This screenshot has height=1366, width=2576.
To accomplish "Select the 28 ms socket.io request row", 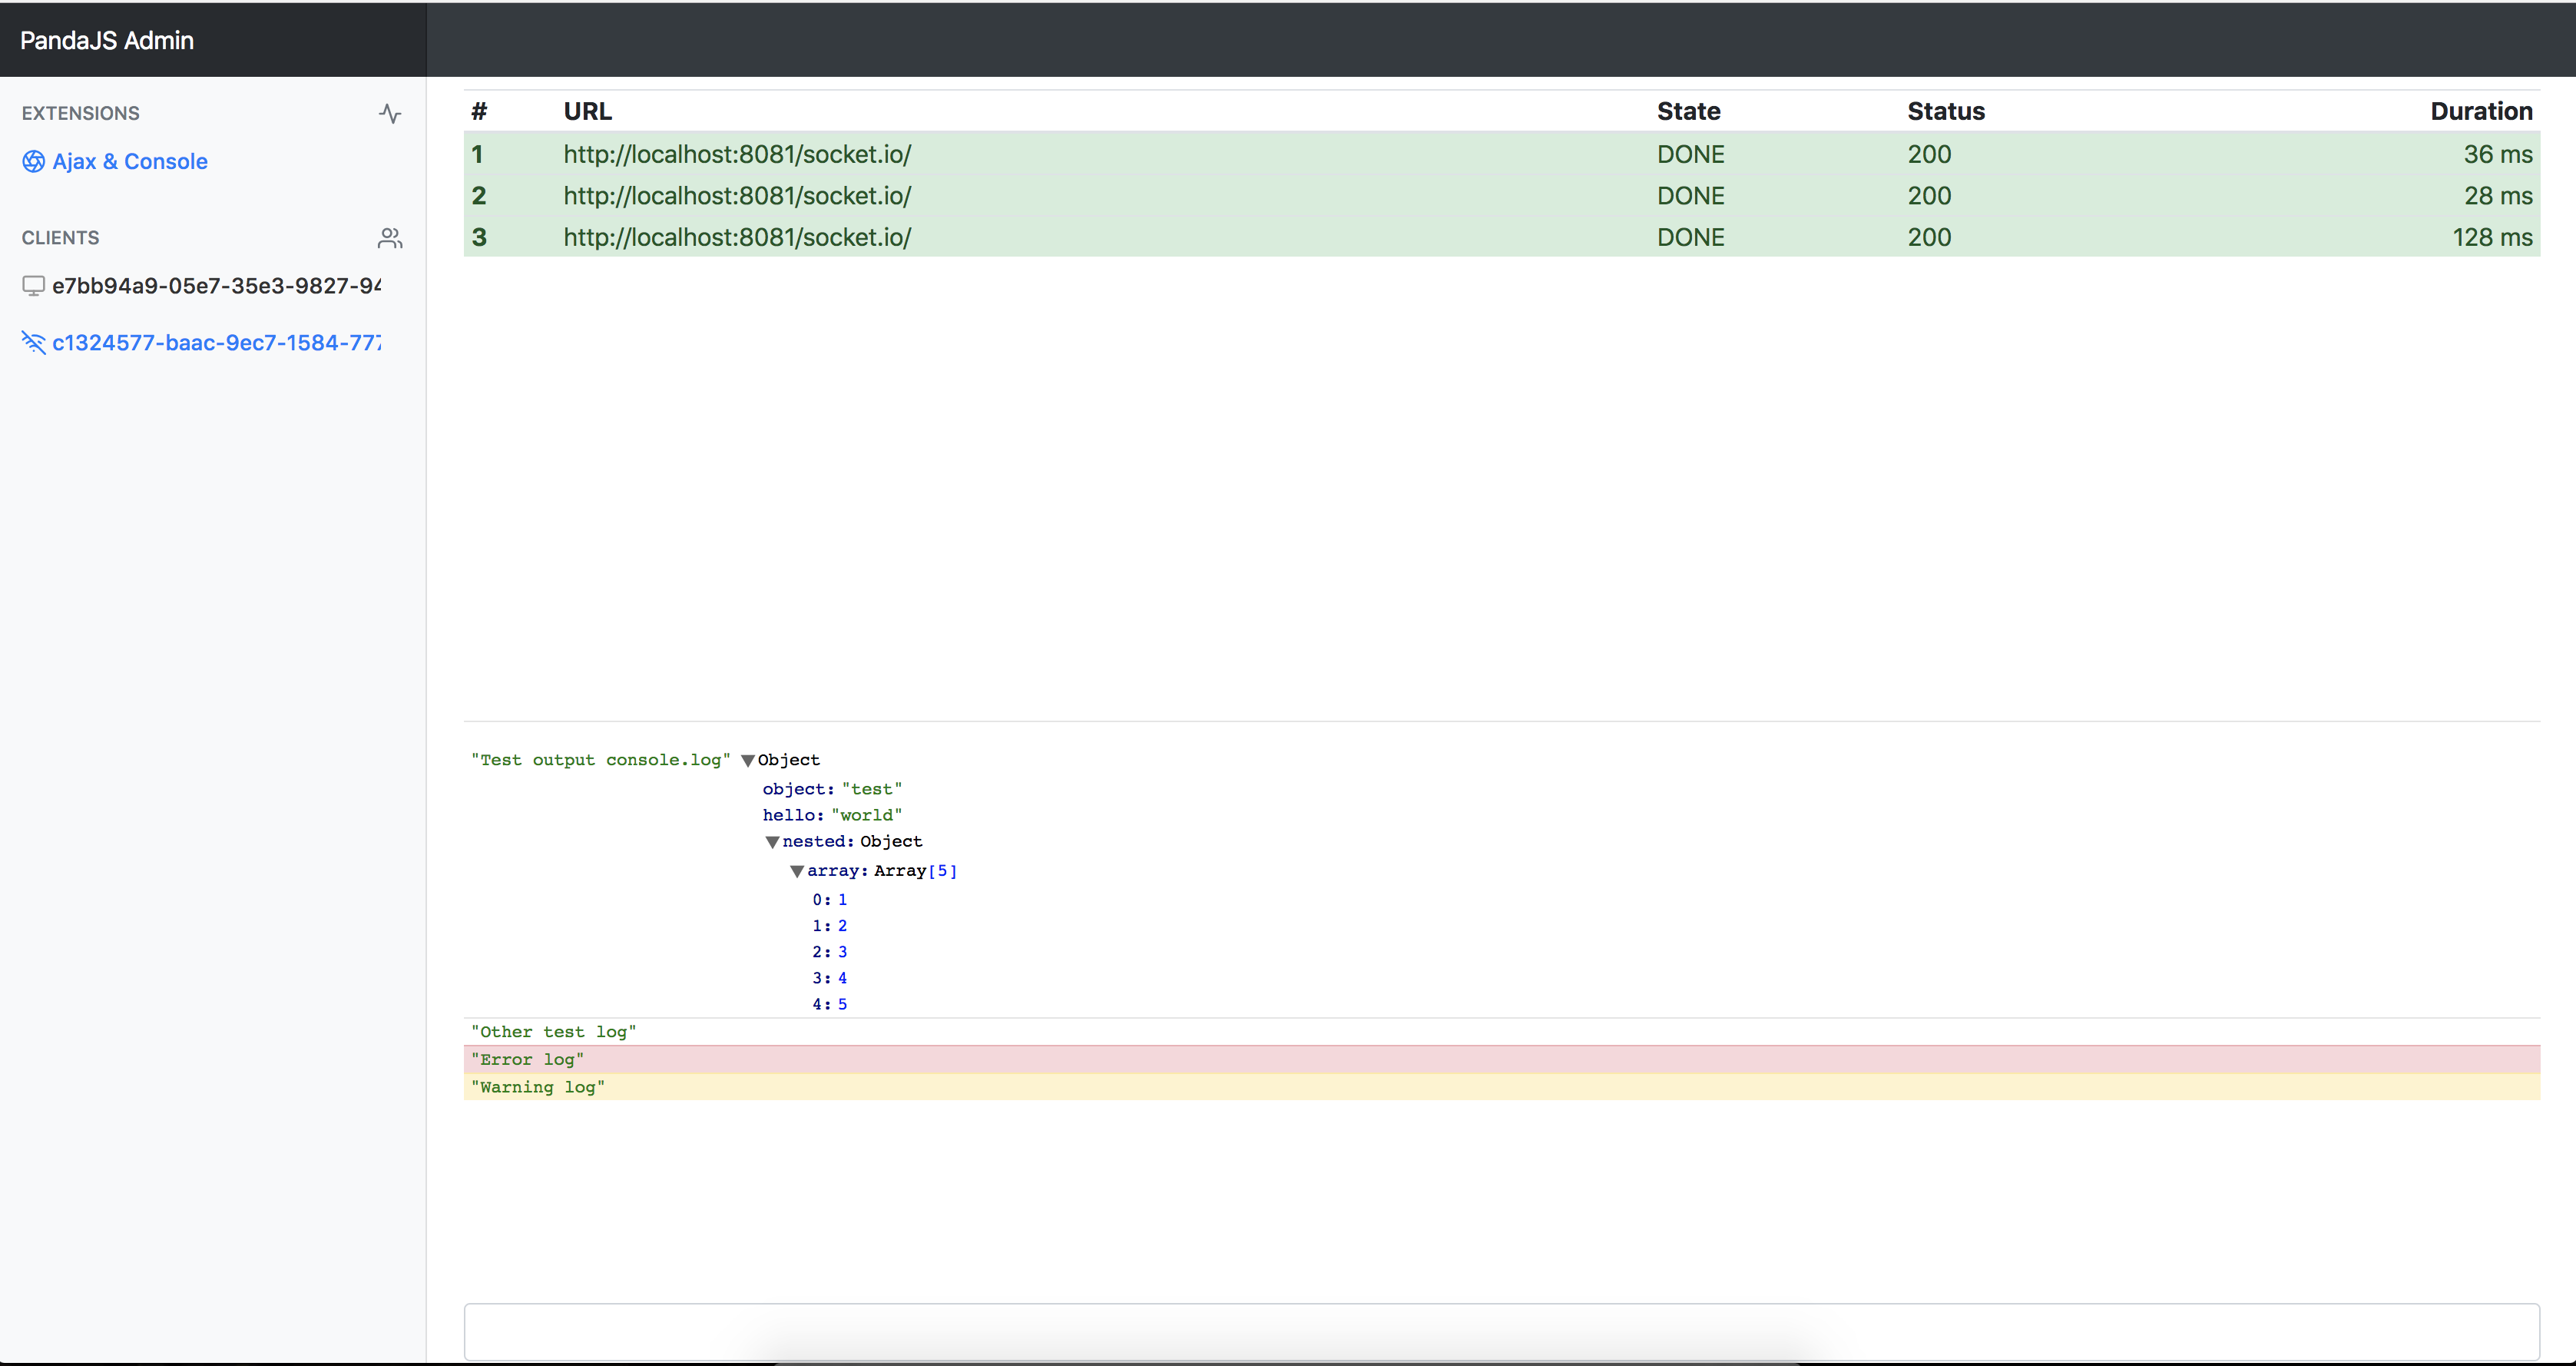I will click(x=1500, y=196).
